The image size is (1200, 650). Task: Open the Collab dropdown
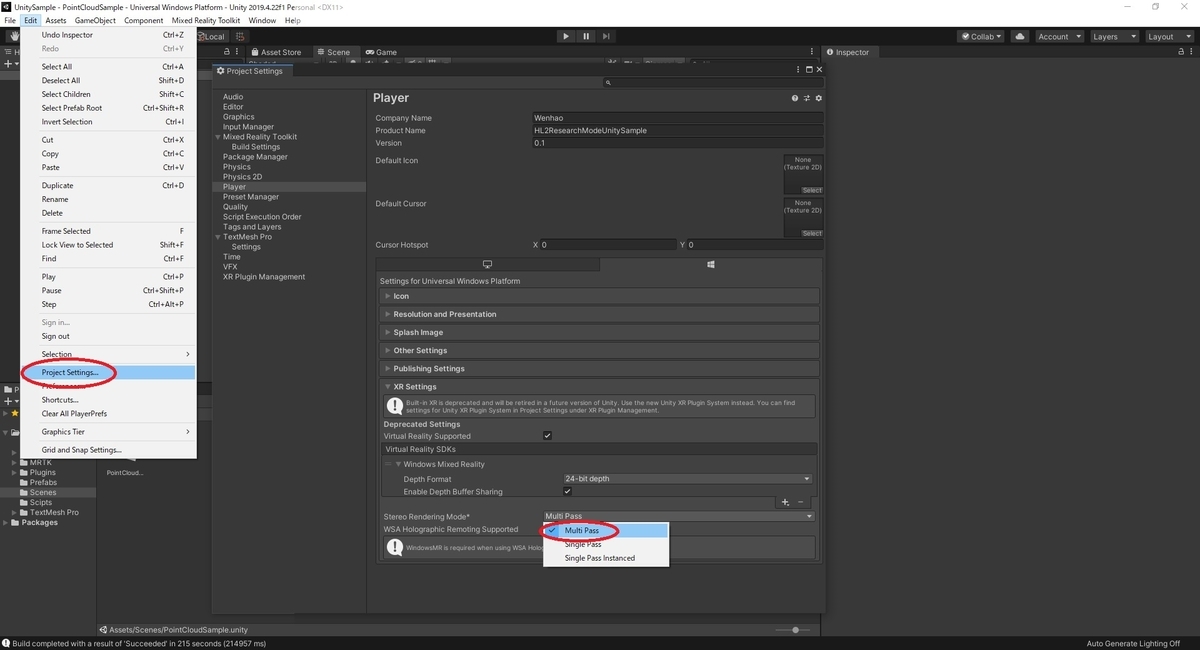pos(982,36)
